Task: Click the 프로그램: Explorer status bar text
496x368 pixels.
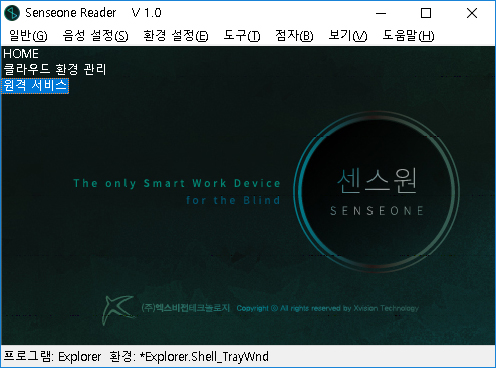Action: (x=52, y=357)
